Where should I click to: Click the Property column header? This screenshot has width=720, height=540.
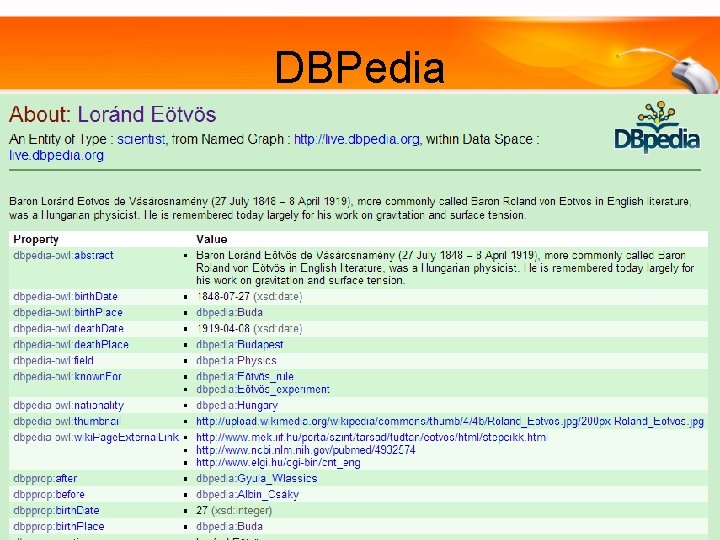[x=36, y=239]
